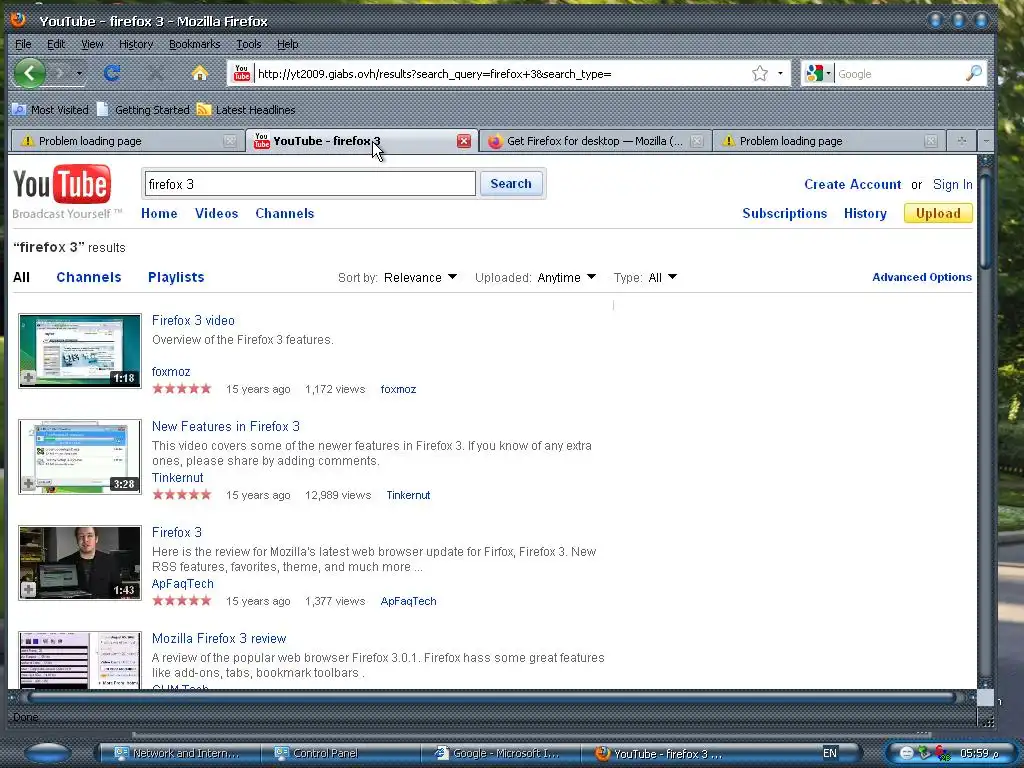Close the Get Firefox for desktop tab

[697, 141]
